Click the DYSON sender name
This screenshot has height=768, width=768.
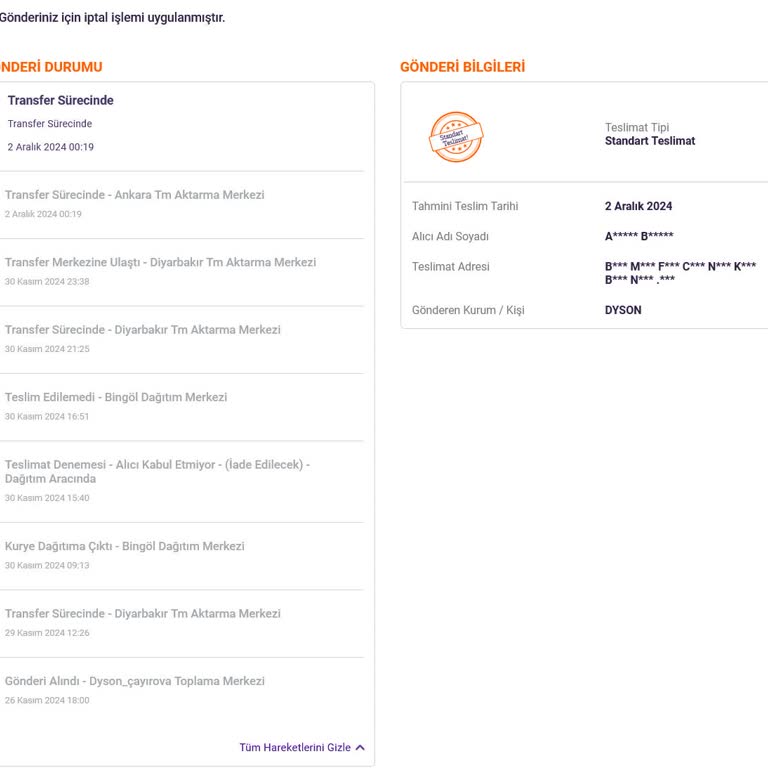623,310
